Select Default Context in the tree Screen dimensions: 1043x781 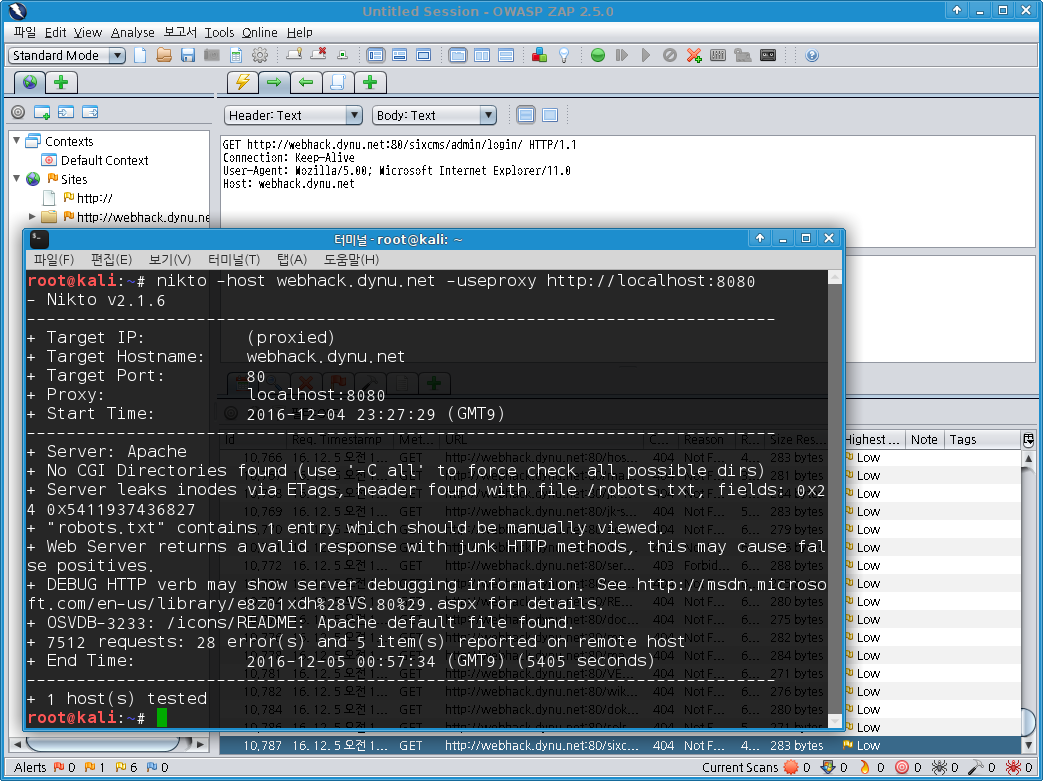[x=104, y=160]
